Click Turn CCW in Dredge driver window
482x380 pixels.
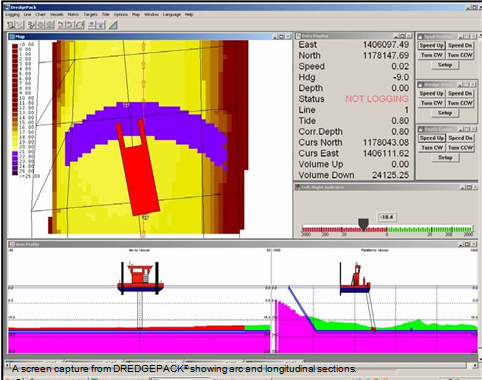(460, 103)
